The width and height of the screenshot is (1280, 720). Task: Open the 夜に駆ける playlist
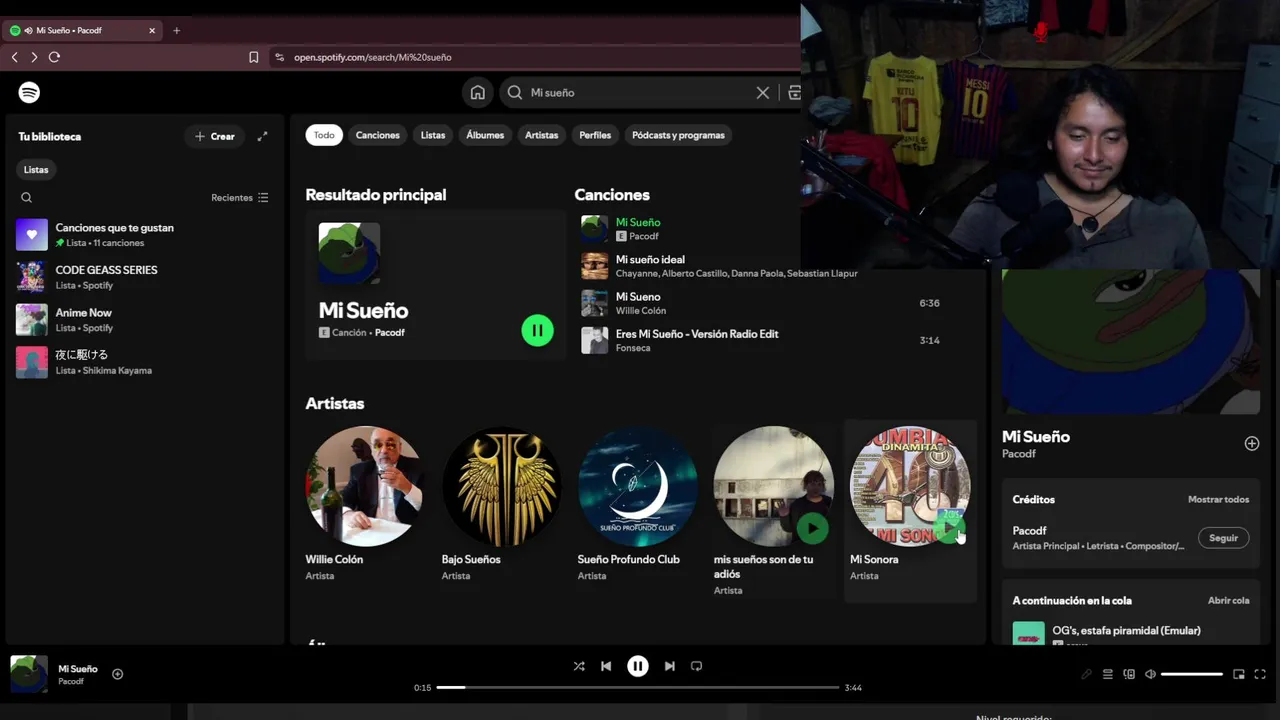[143, 362]
